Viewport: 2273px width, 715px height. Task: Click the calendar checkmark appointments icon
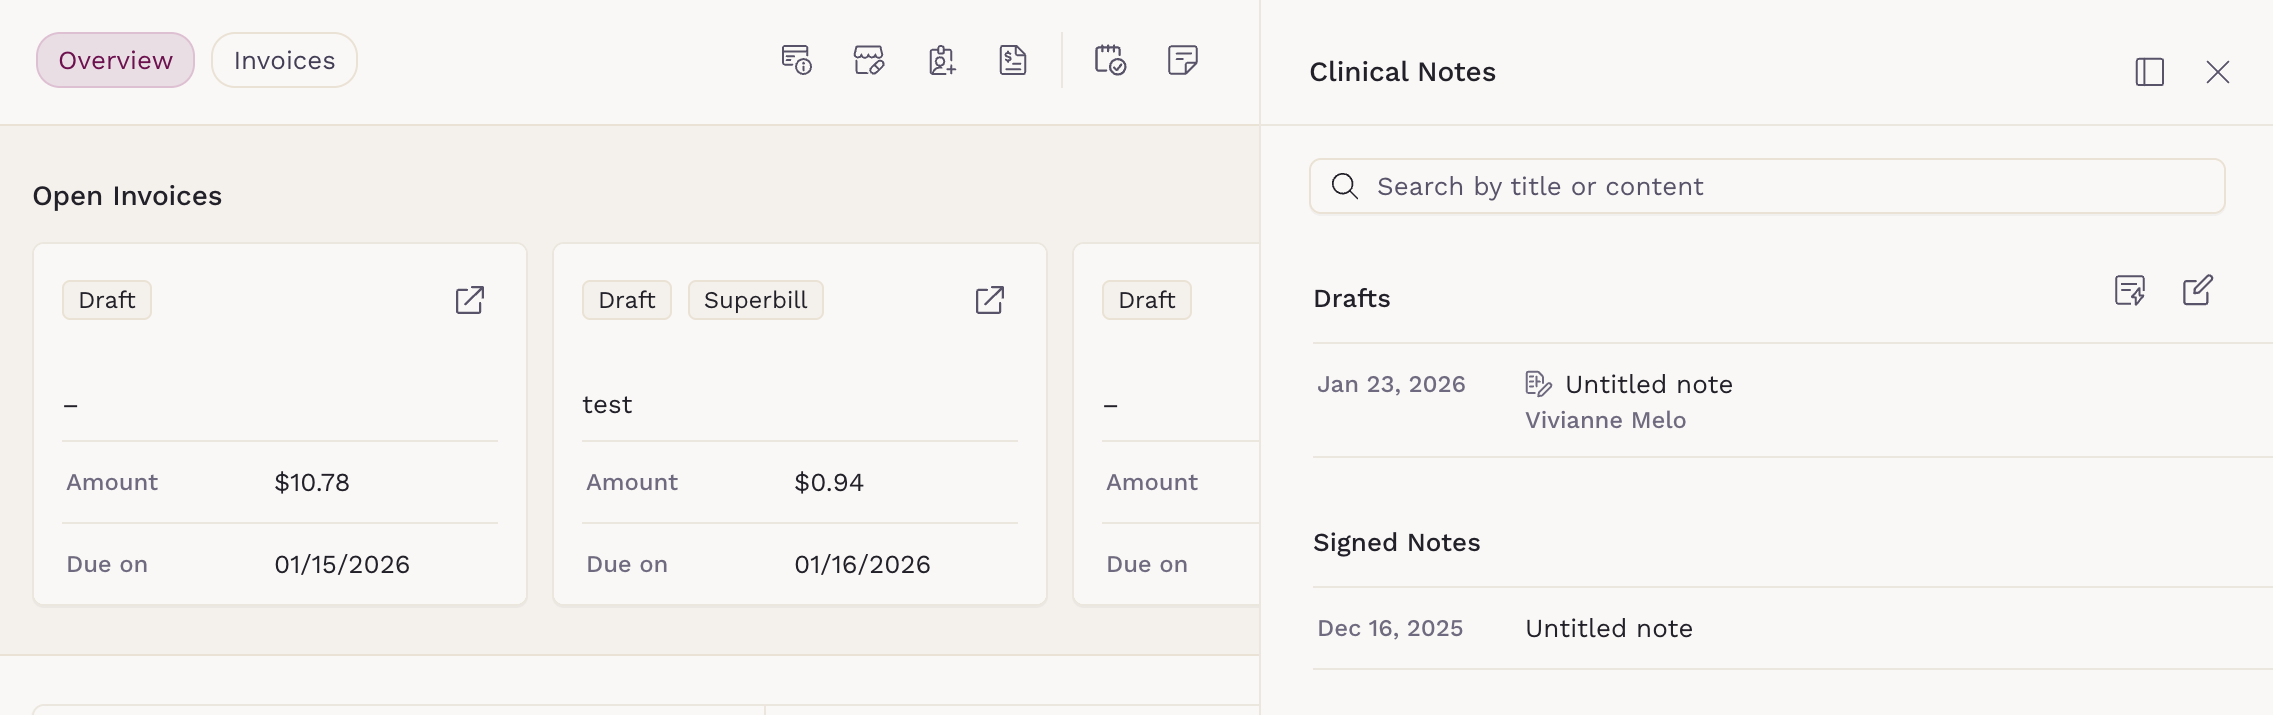(x=1110, y=60)
